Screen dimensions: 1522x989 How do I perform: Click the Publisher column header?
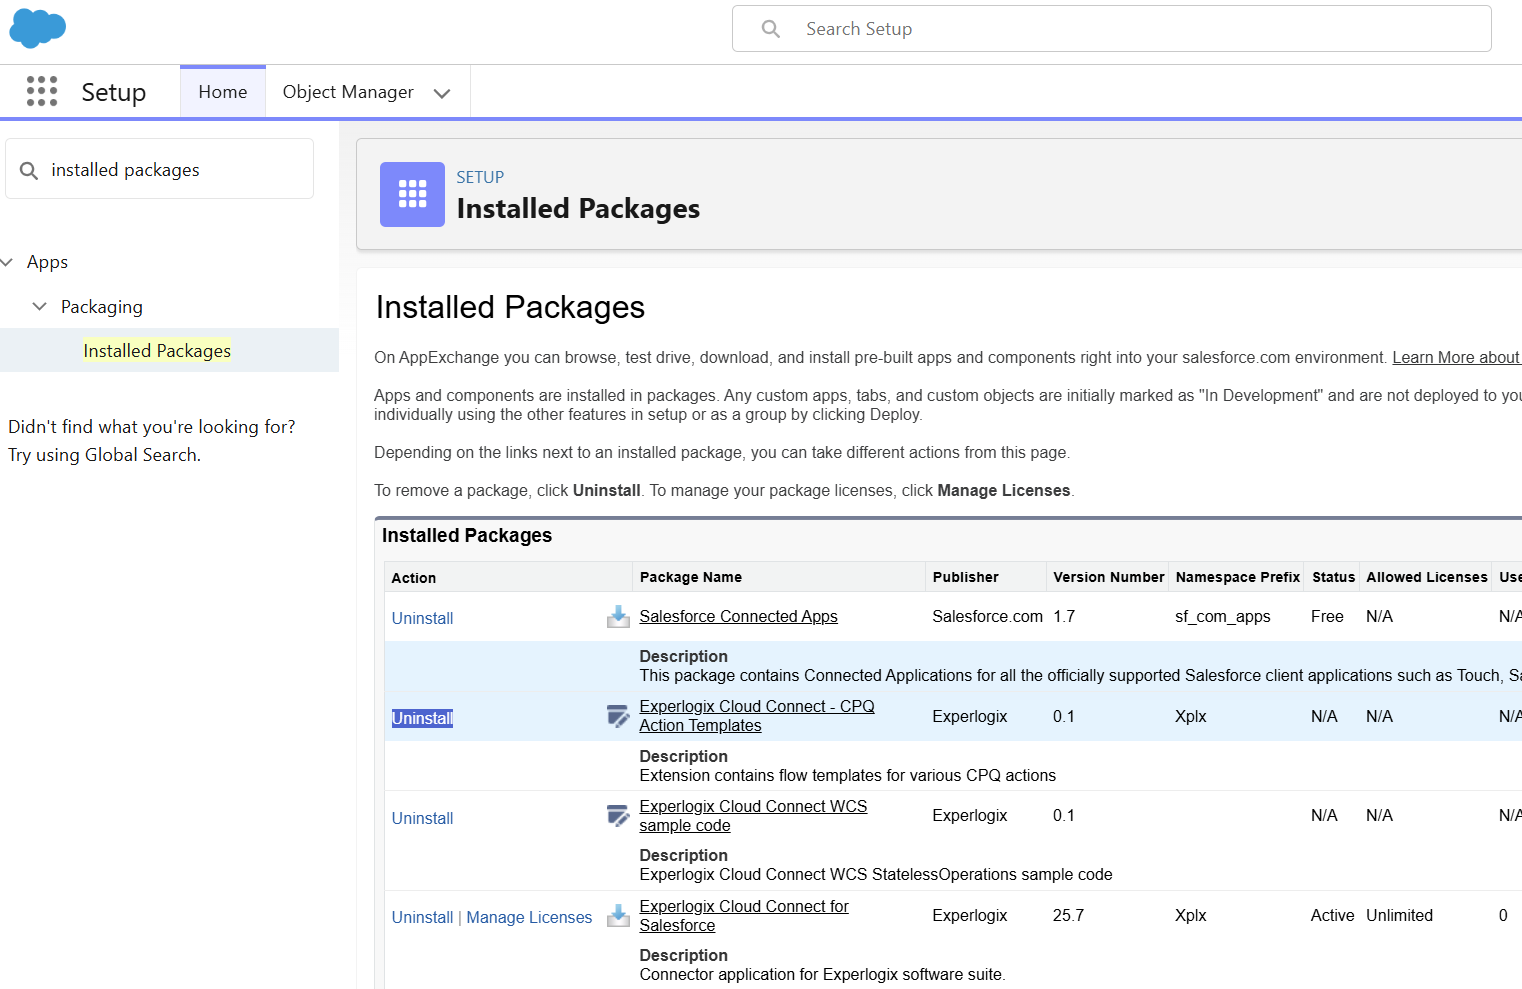(x=965, y=577)
